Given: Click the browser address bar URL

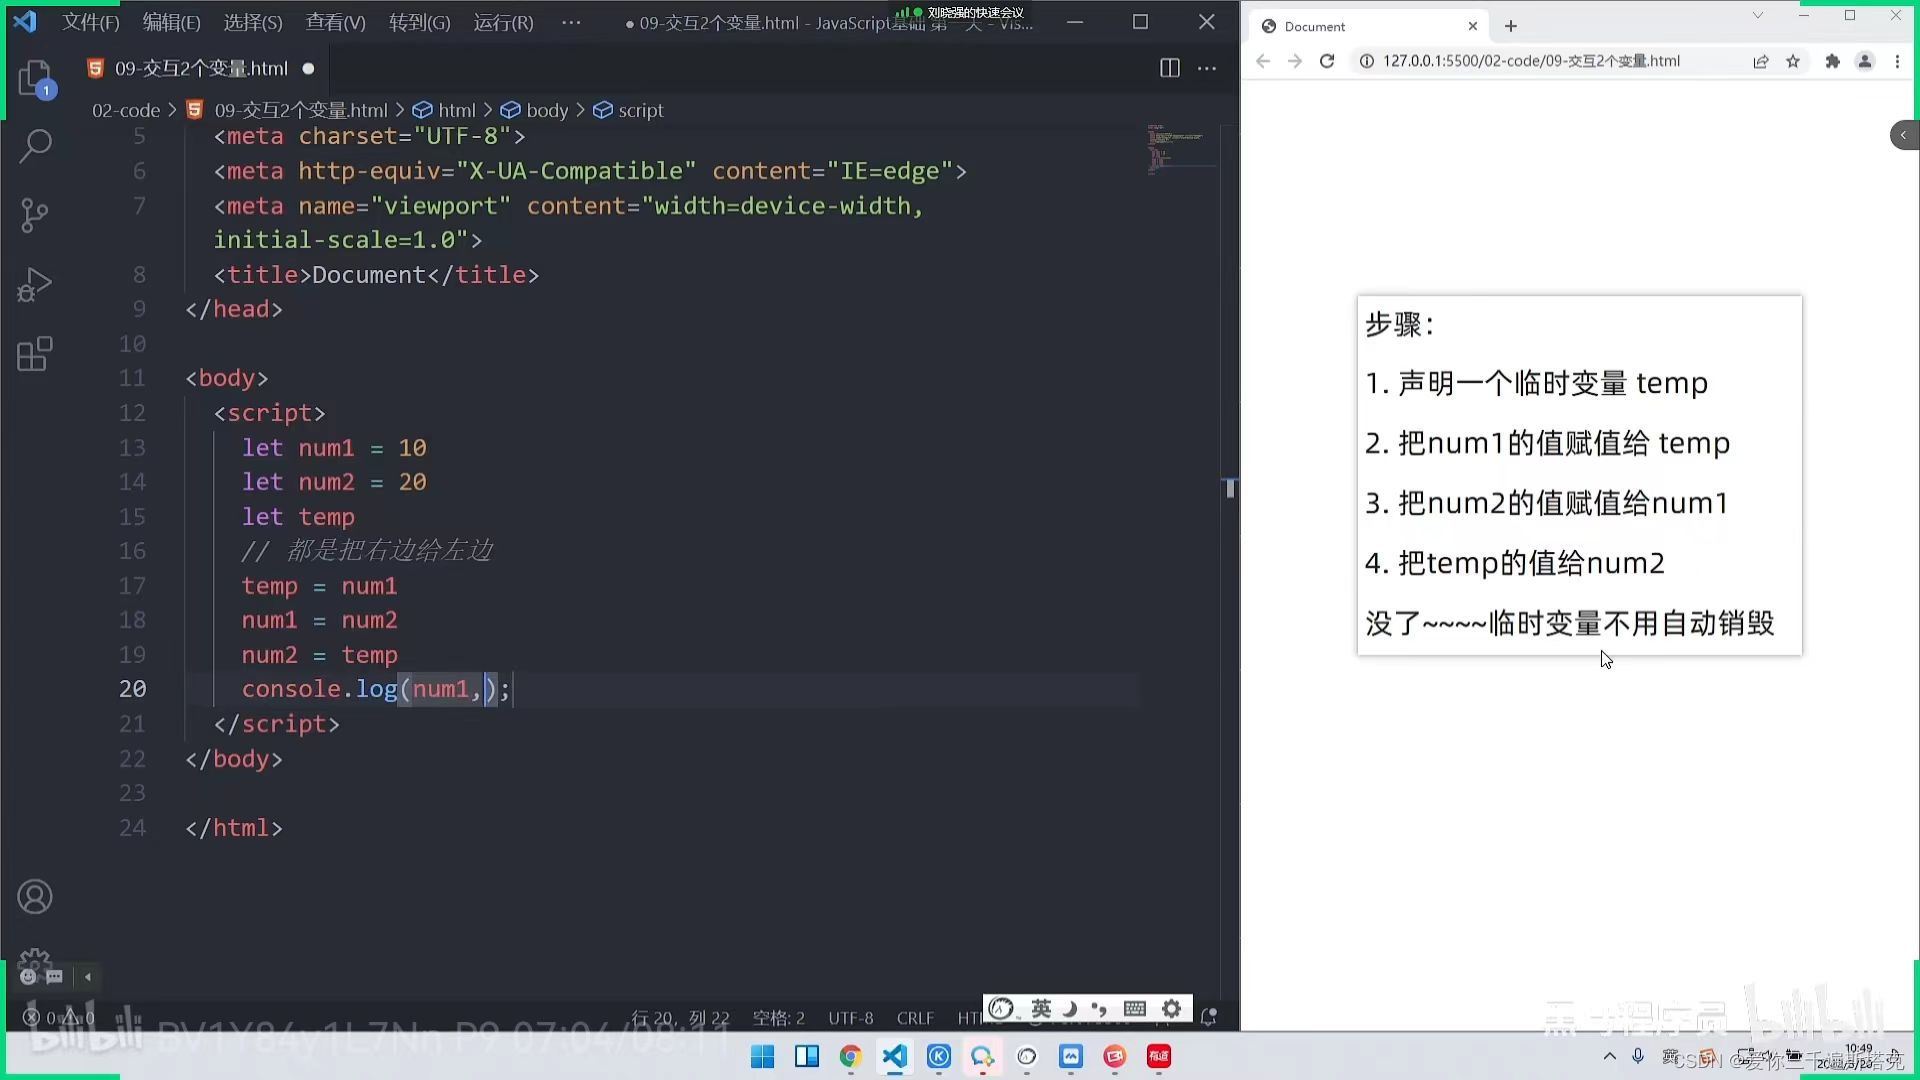Looking at the screenshot, I should coord(1530,61).
